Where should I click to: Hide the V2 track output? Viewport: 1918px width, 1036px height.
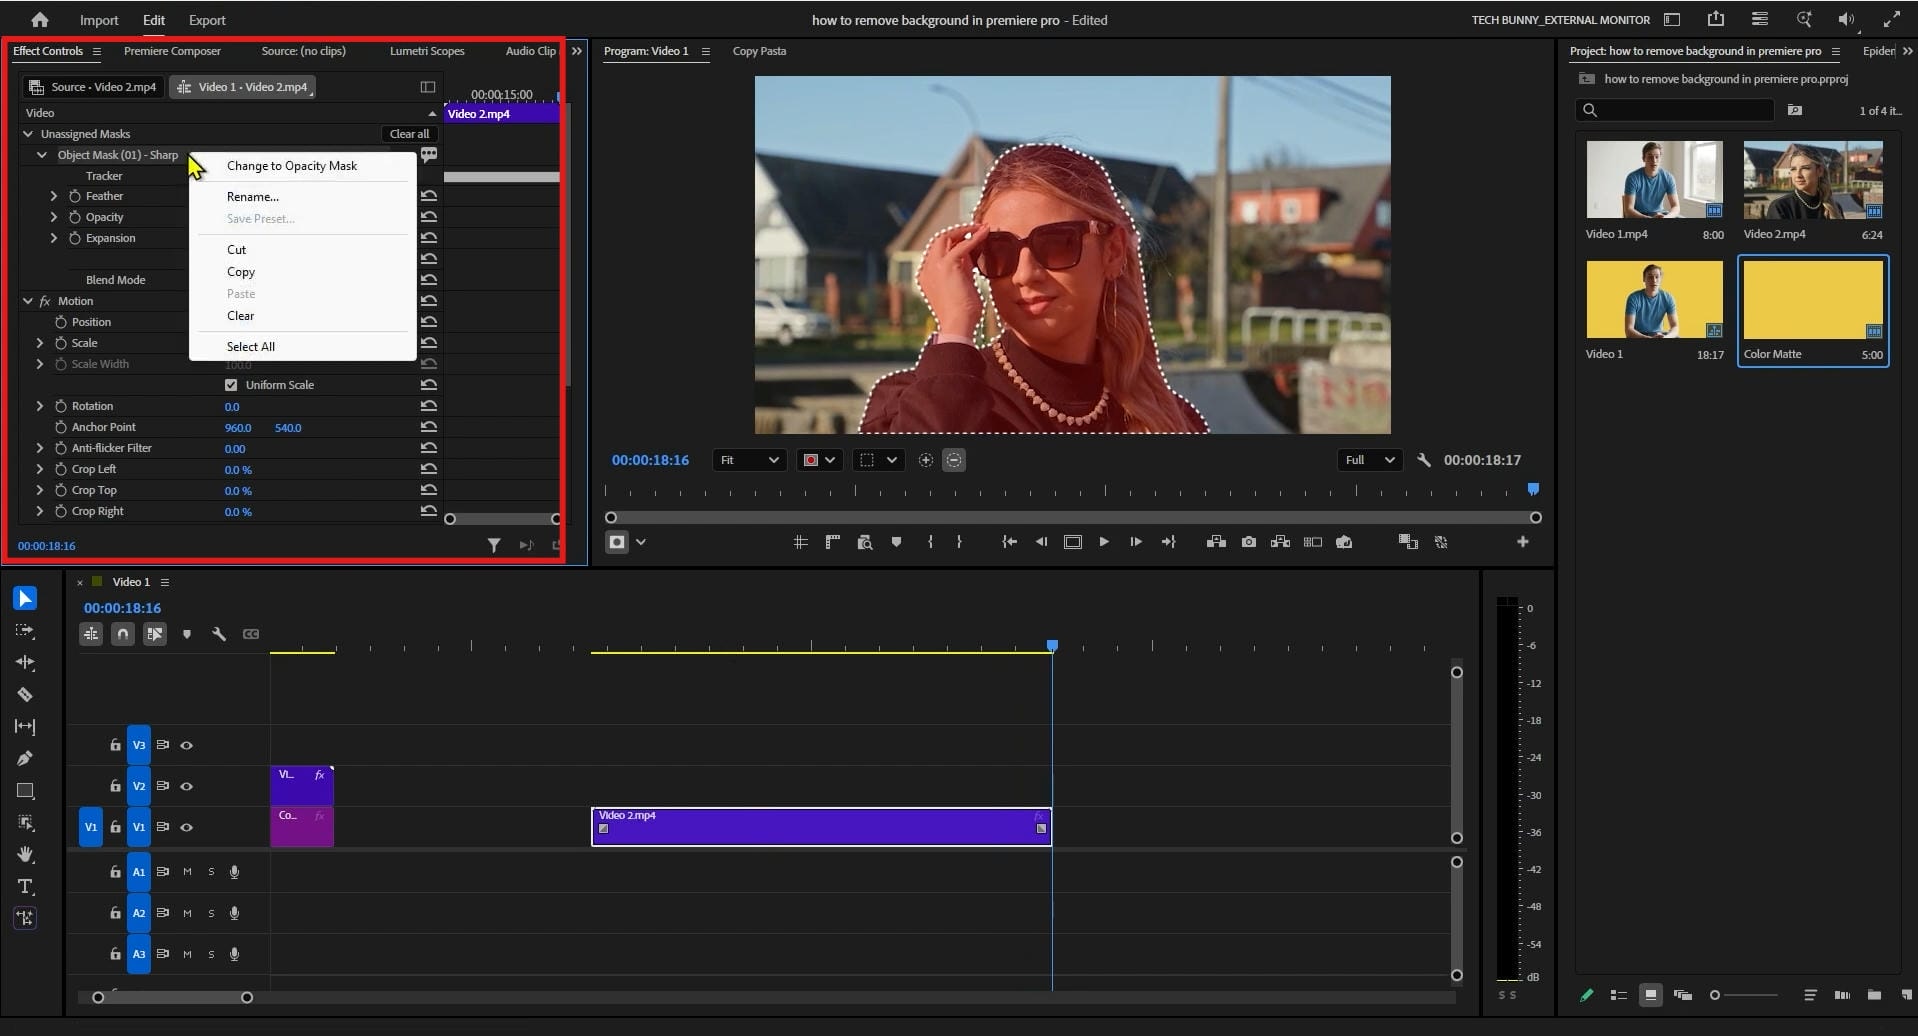(x=186, y=786)
